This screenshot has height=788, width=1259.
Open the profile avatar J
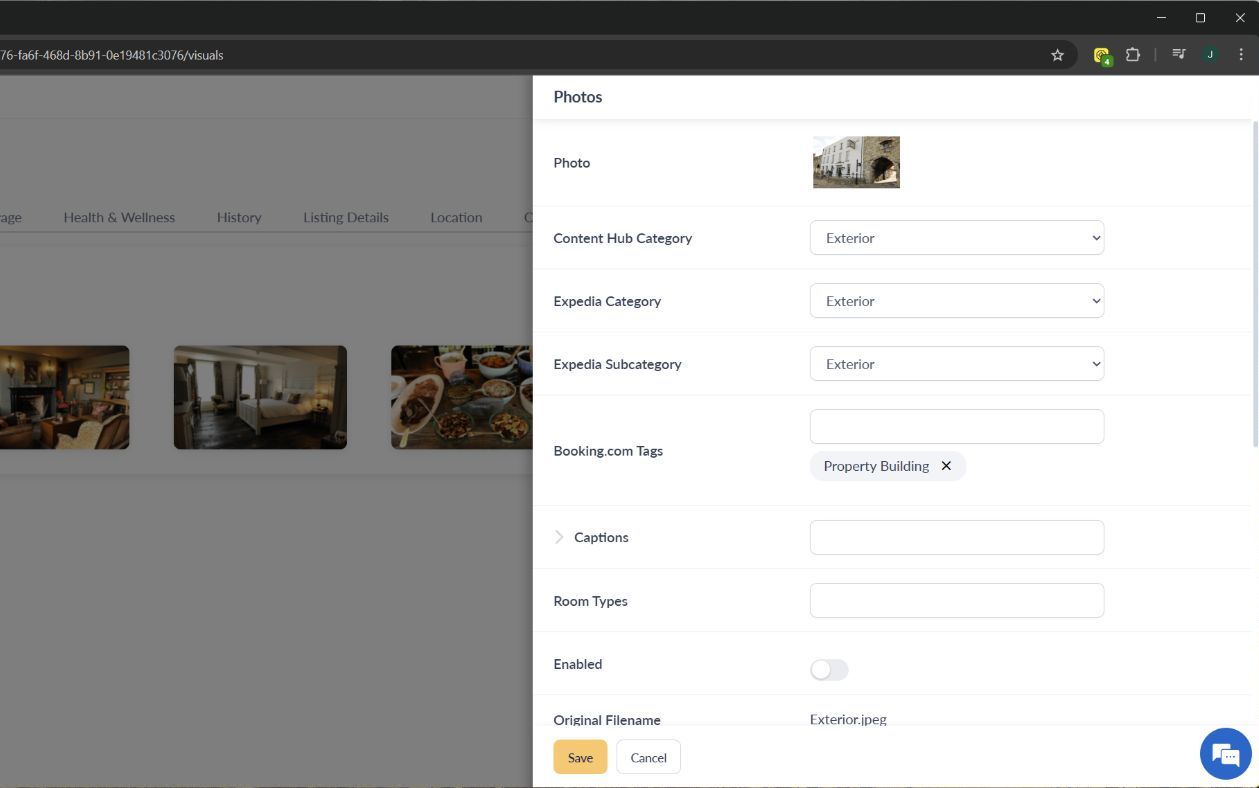tap(1210, 55)
